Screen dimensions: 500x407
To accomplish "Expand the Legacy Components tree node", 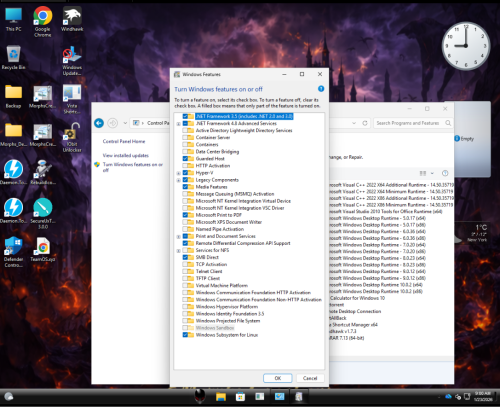I will (178, 180).
